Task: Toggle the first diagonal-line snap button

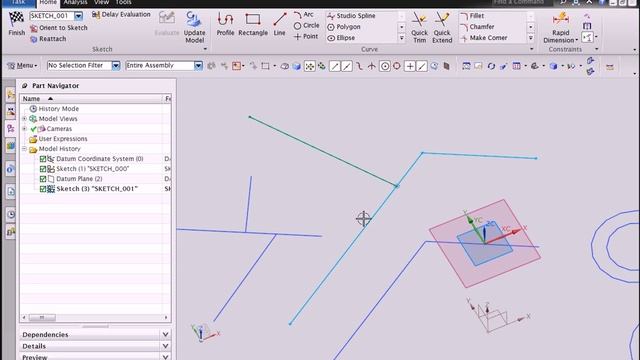Action: 334,66
